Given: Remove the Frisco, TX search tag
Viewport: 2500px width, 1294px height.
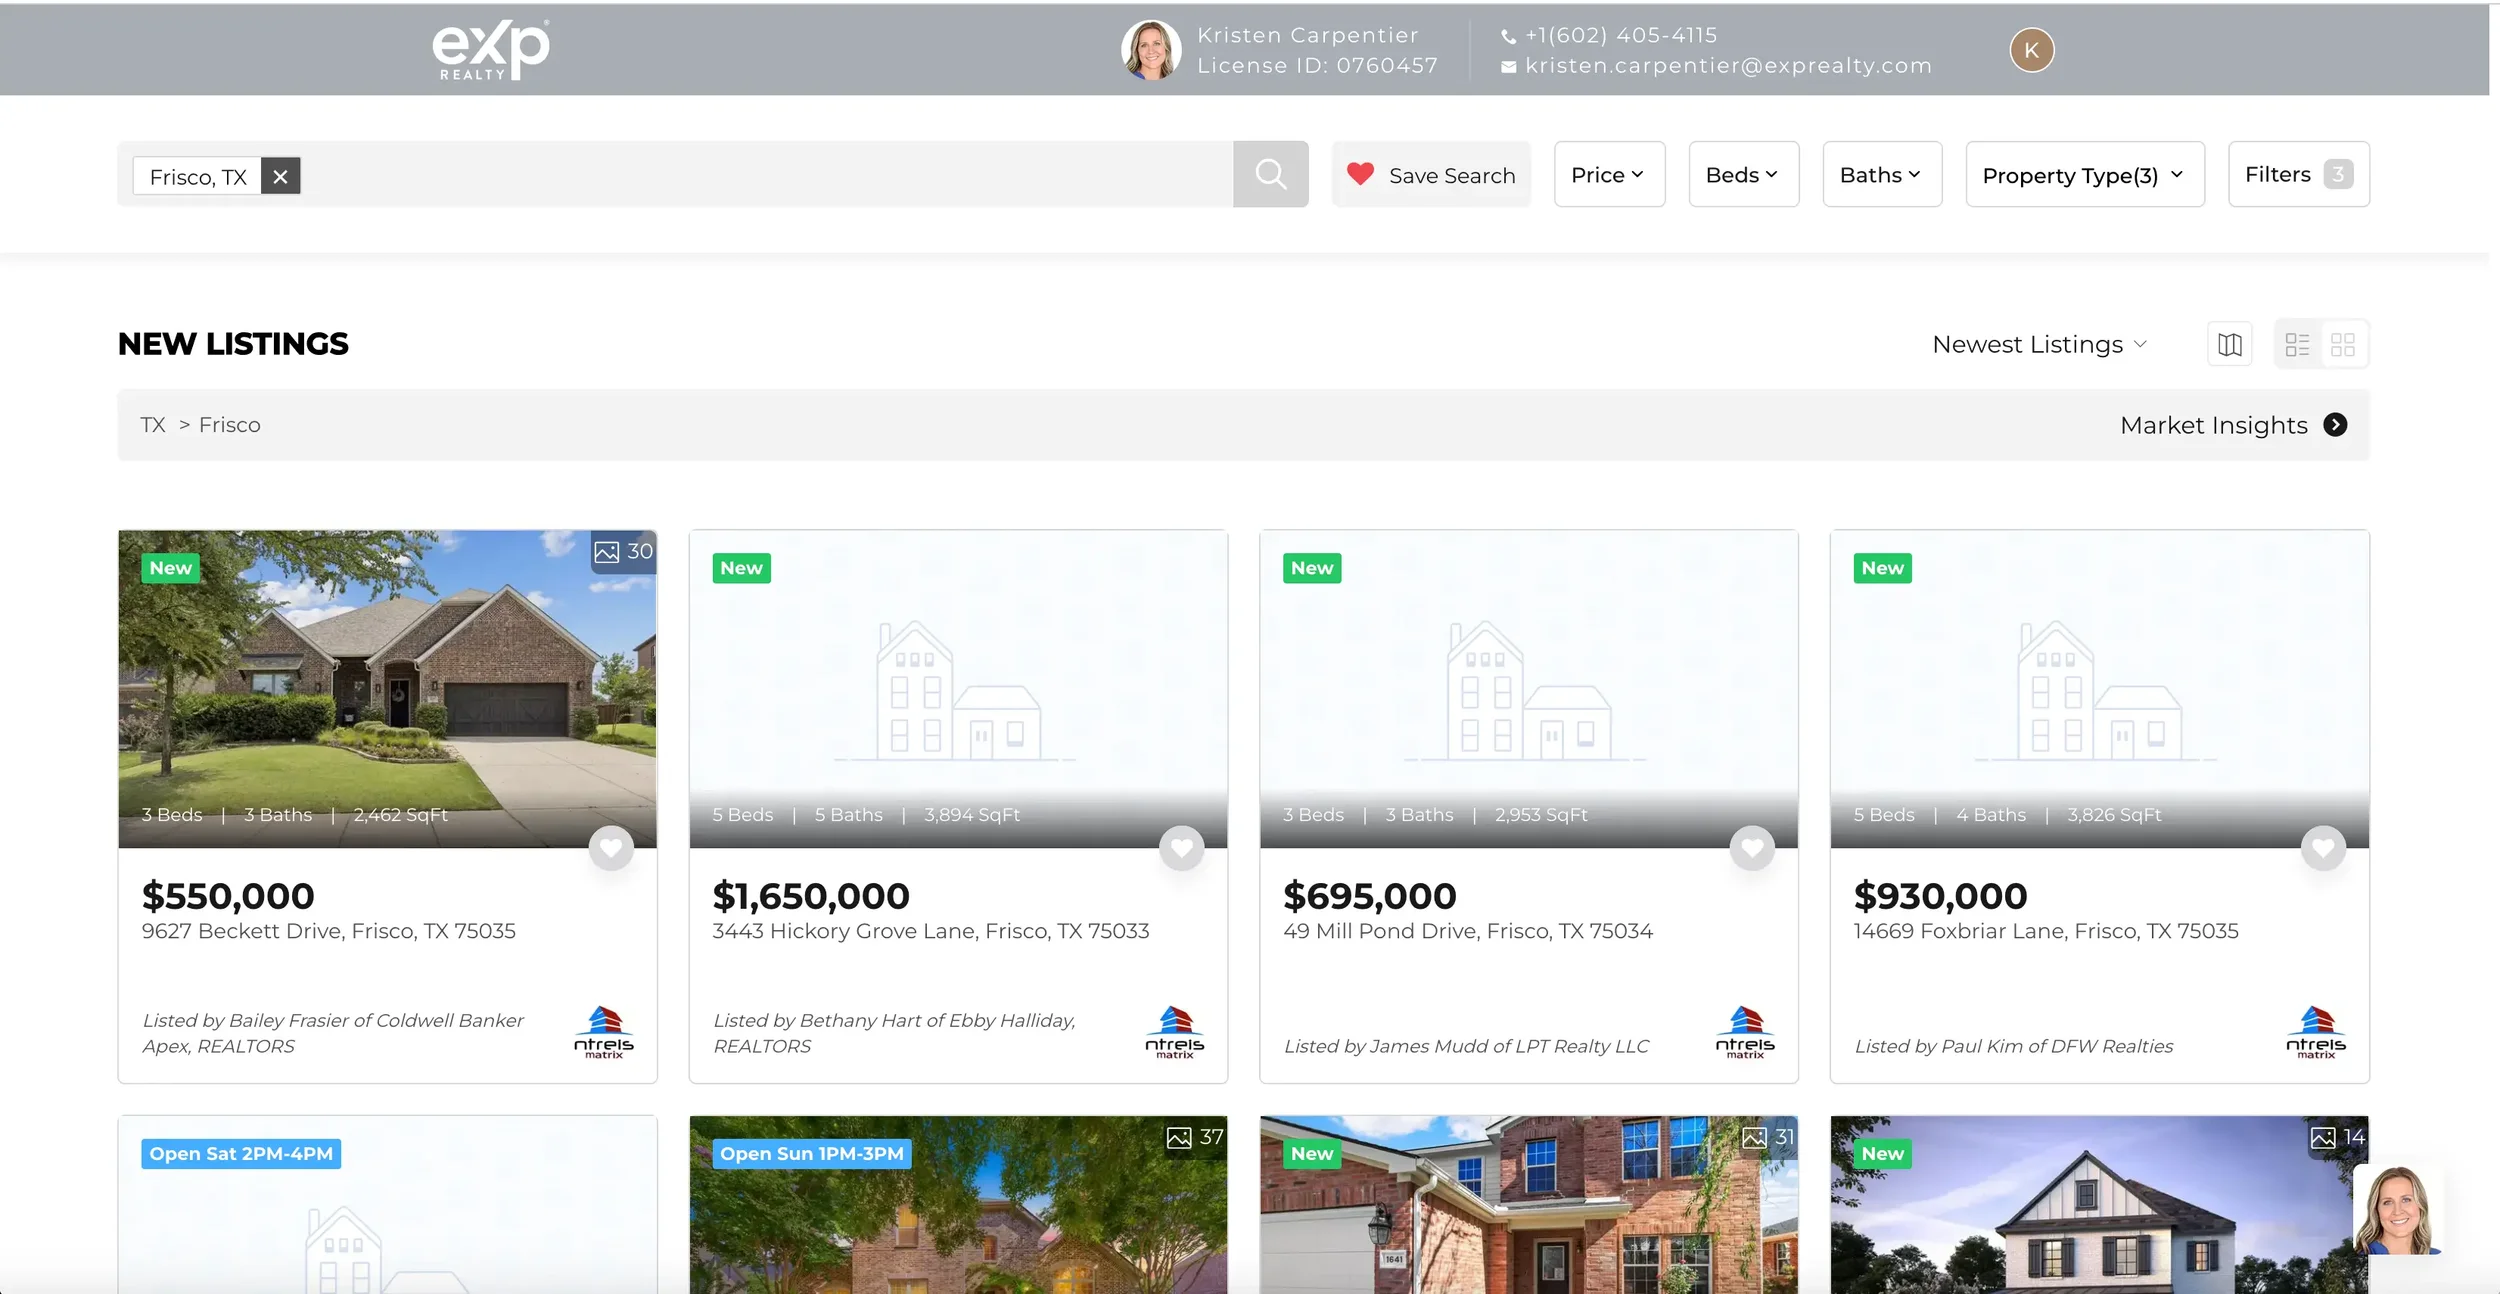Looking at the screenshot, I should pyautogui.click(x=281, y=176).
